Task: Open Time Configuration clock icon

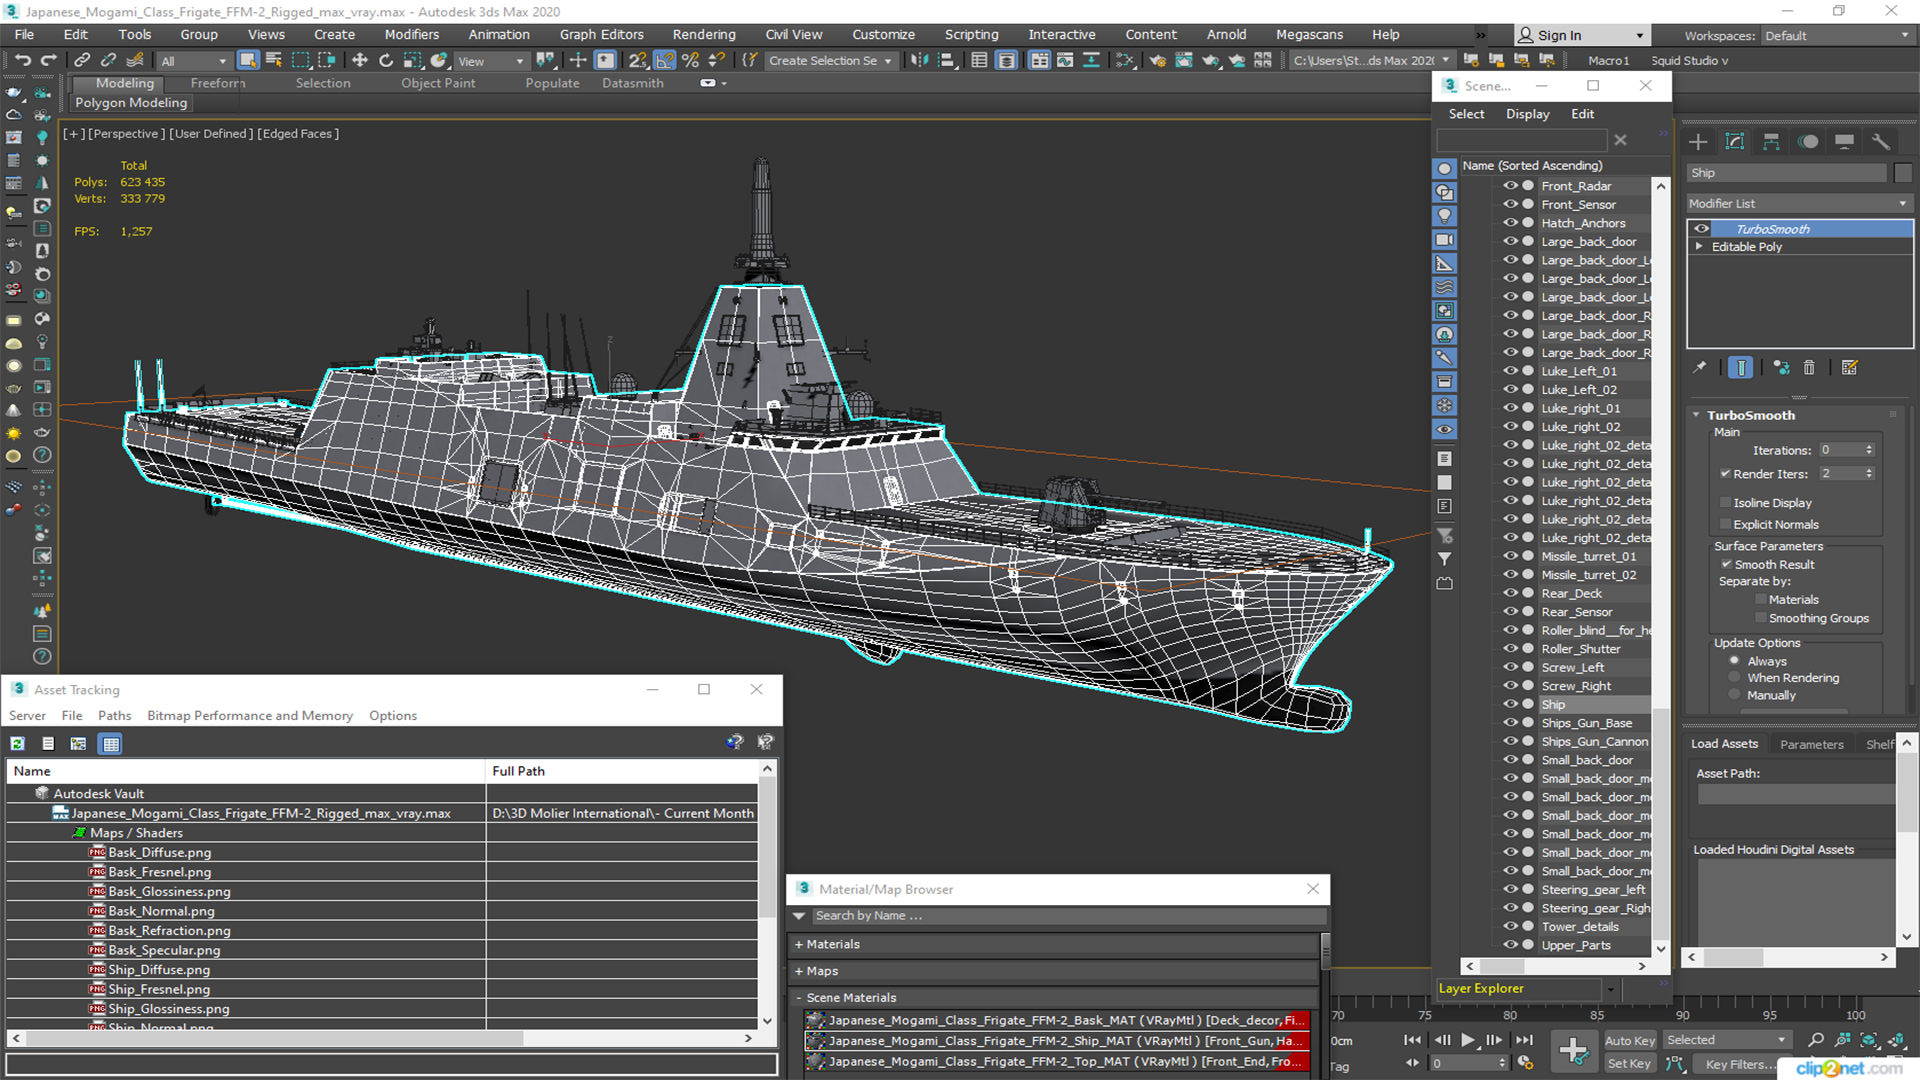Action: (x=1525, y=1063)
